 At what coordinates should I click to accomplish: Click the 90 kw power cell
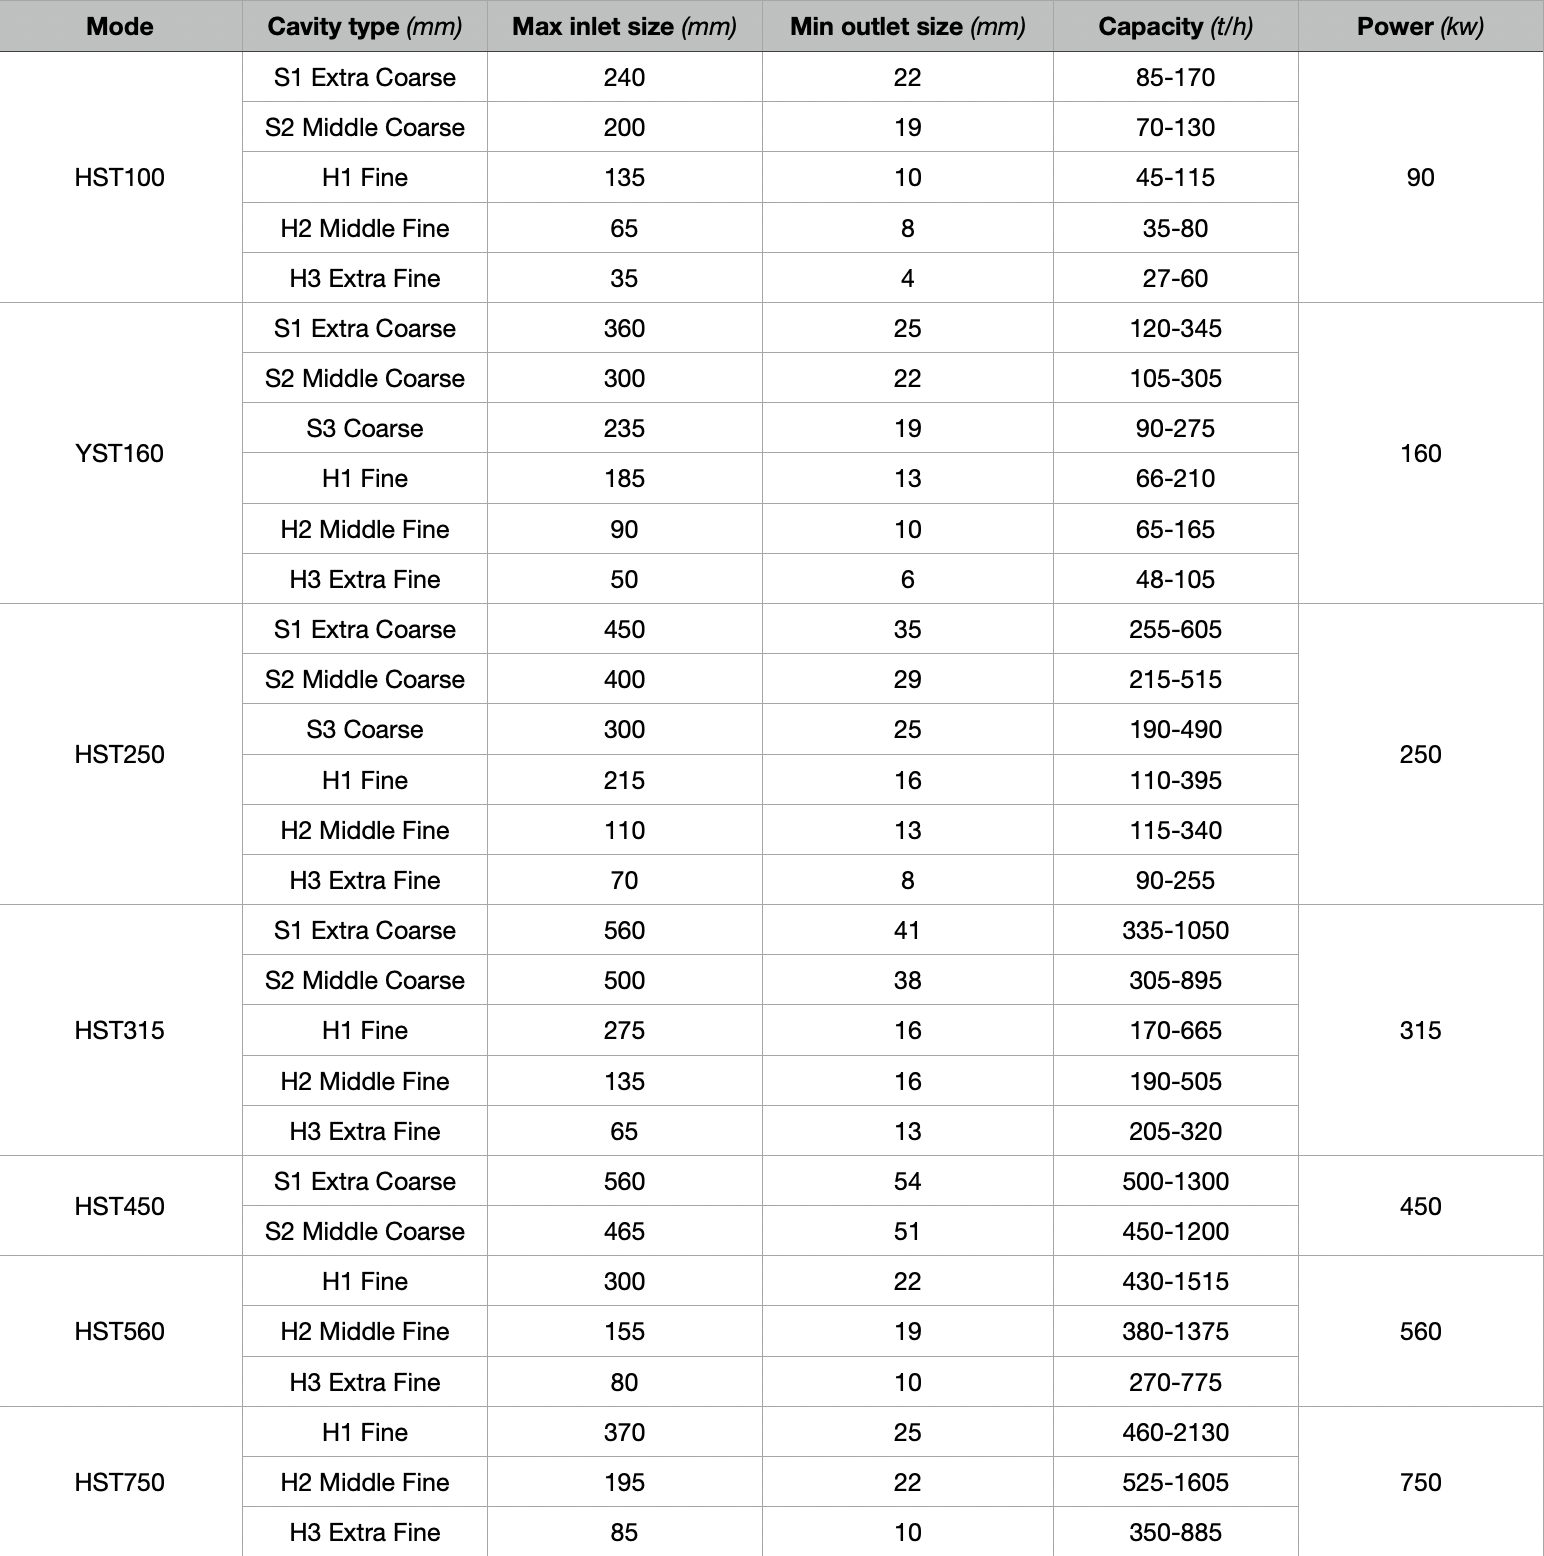[1420, 178]
